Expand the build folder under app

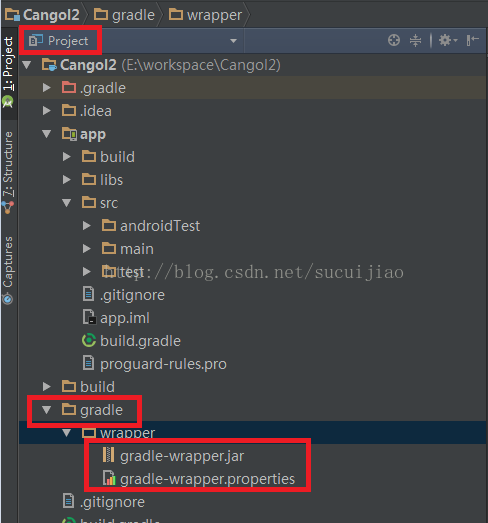click(67, 156)
